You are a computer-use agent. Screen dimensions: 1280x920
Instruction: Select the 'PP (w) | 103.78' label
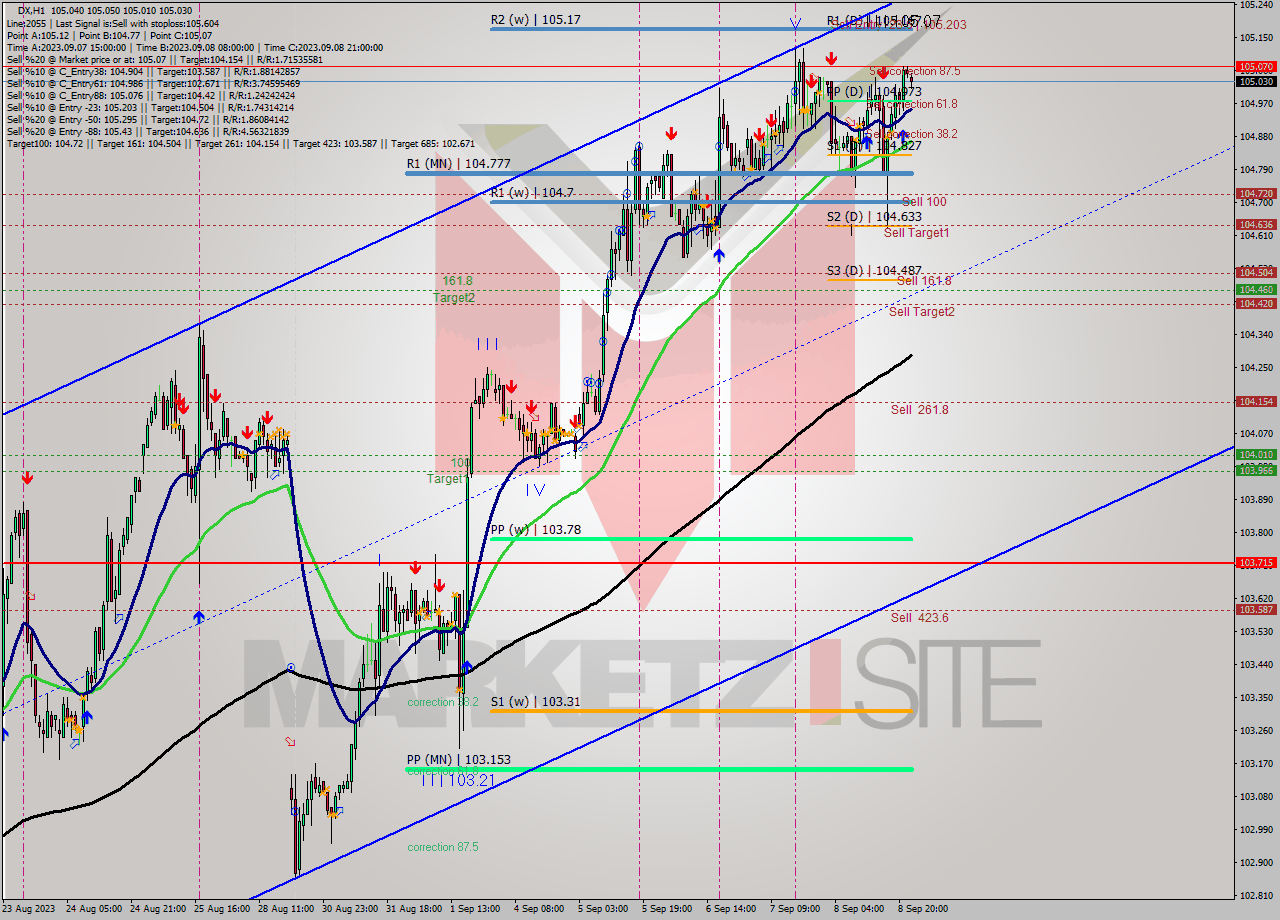[x=535, y=530]
